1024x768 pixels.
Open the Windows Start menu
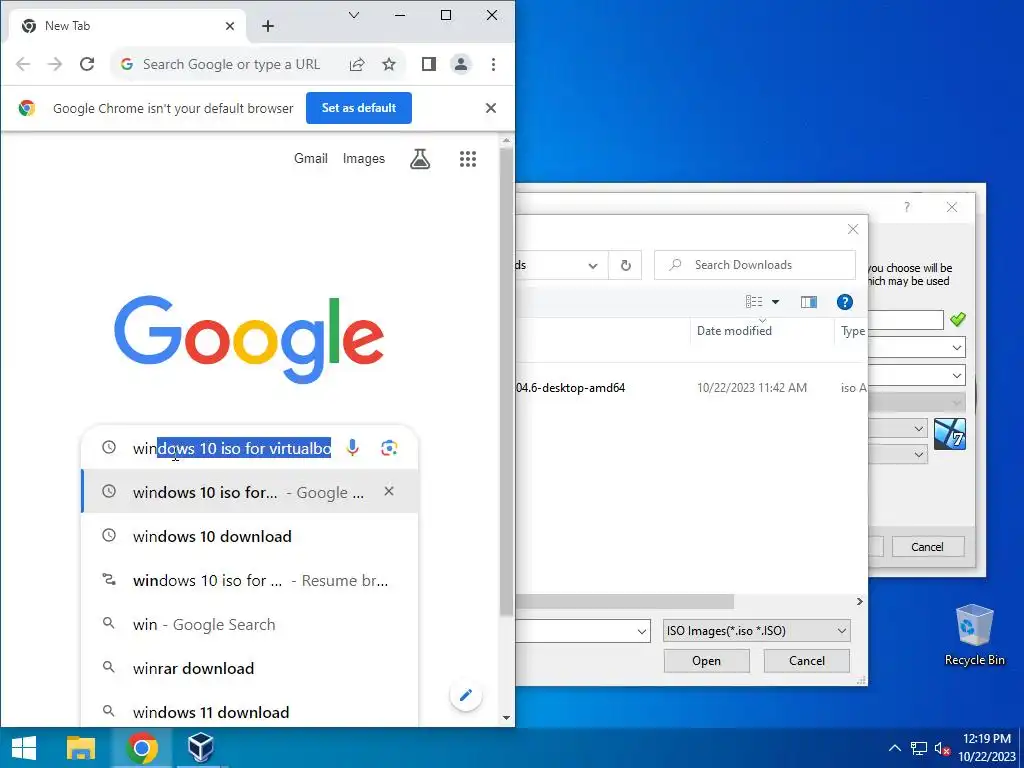[x=24, y=748]
